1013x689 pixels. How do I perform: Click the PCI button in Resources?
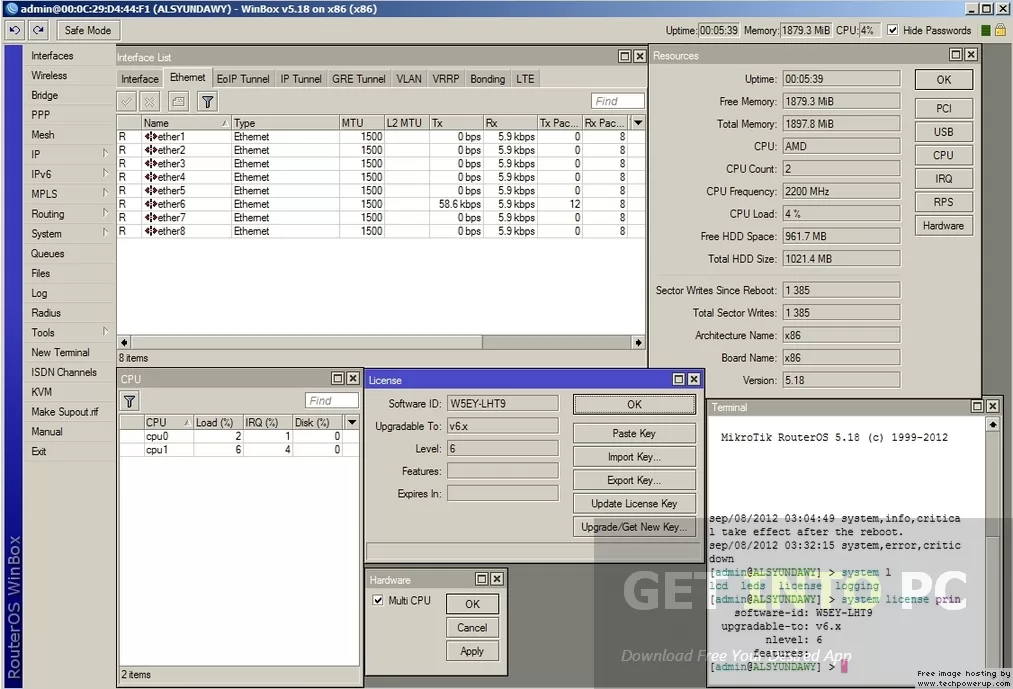(x=944, y=109)
